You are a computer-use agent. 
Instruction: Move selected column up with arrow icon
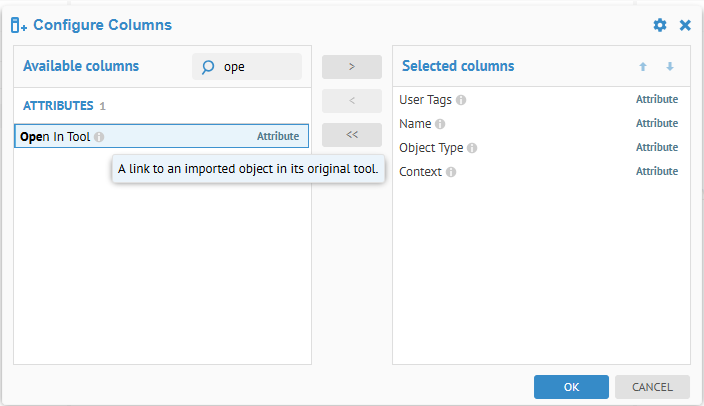[x=643, y=67]
